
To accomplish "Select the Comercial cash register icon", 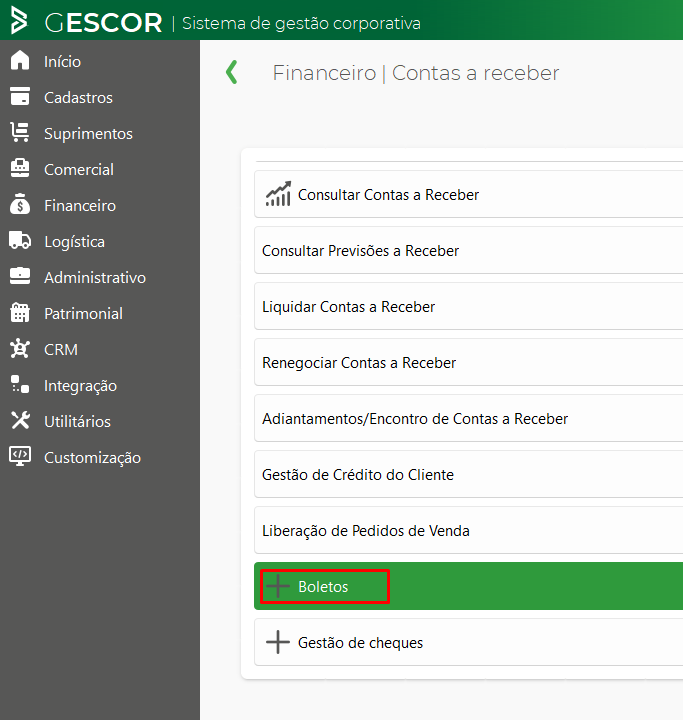I will [20, 169].
